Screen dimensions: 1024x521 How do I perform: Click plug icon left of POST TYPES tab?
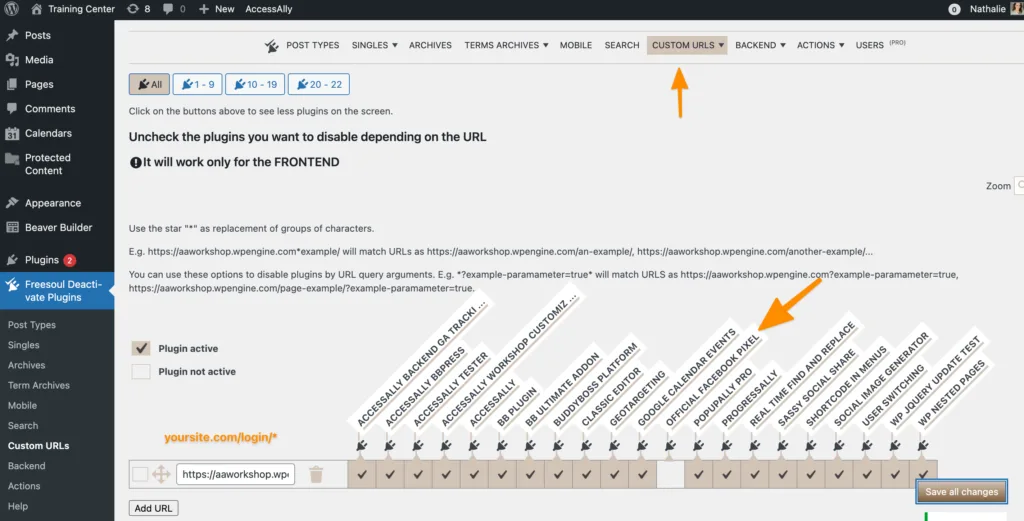coord(272,46)
